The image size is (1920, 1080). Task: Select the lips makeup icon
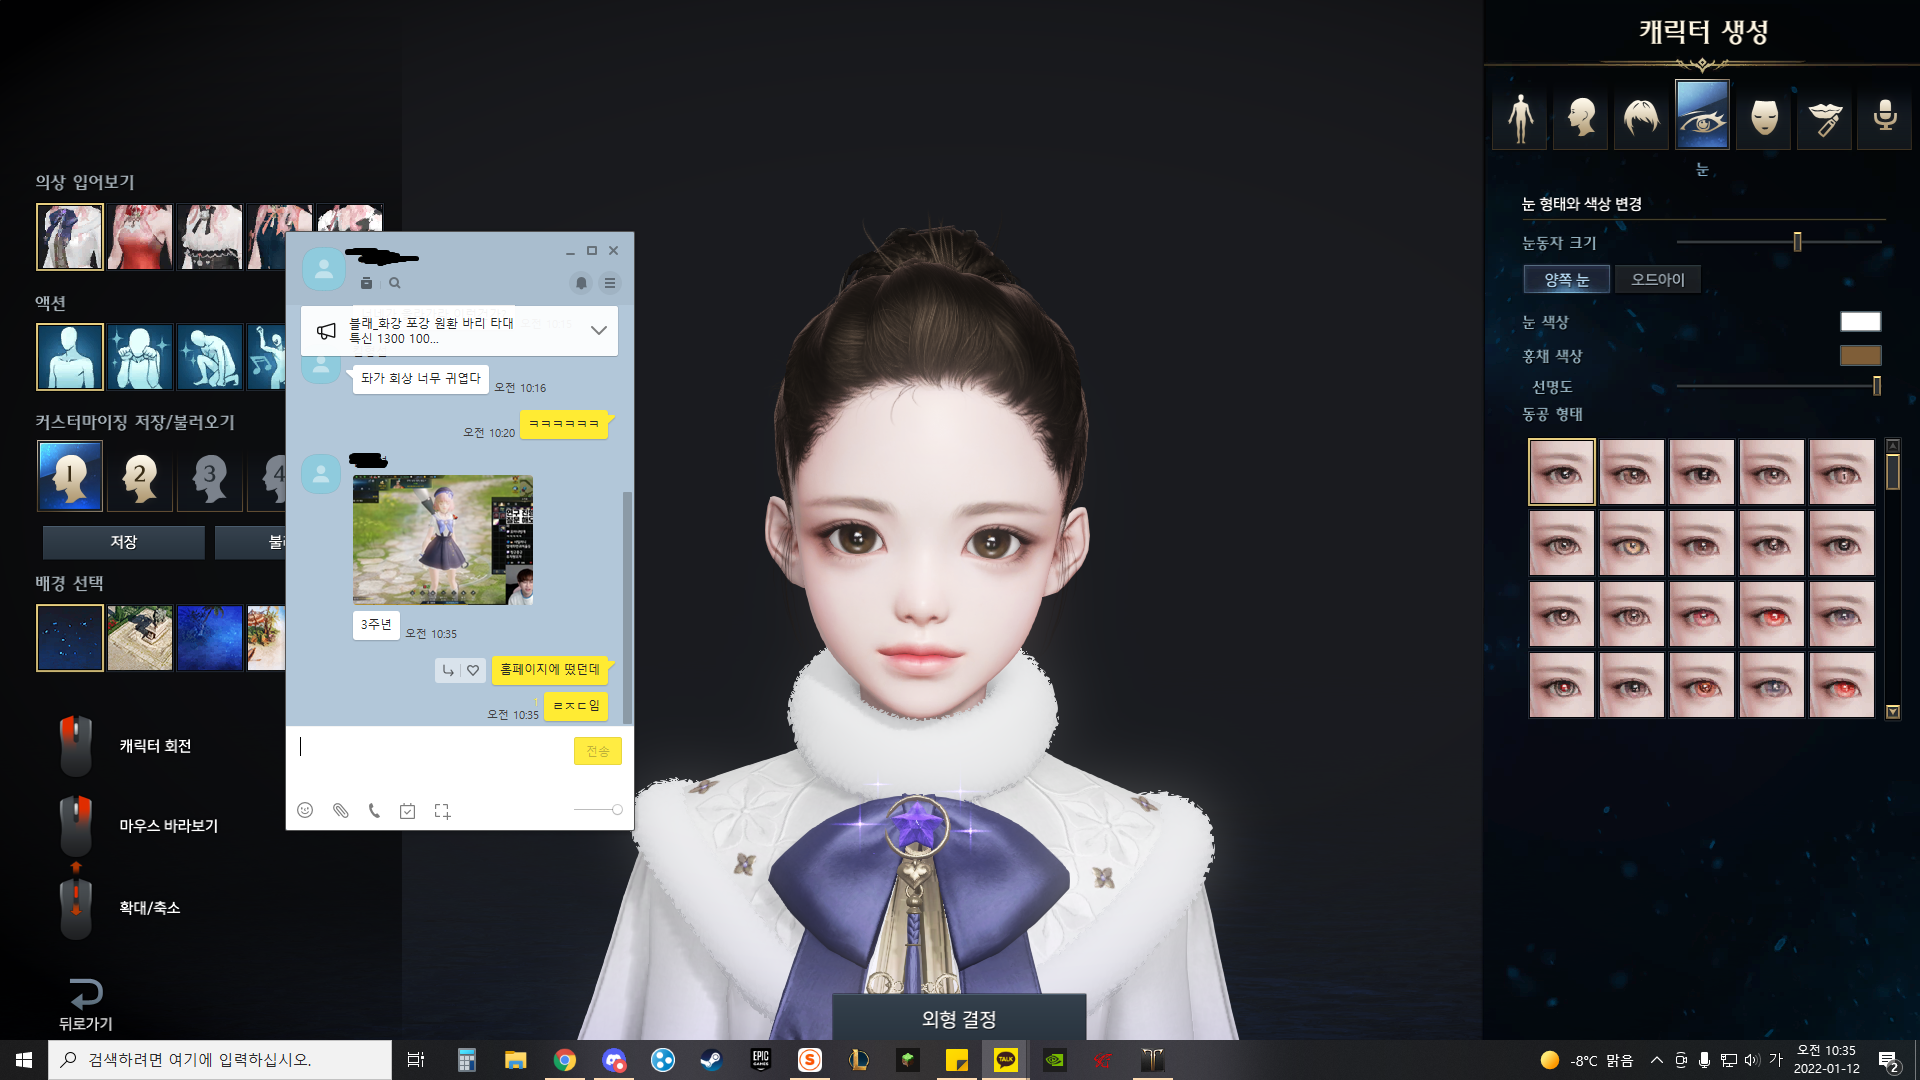(x=1825, y=118)
